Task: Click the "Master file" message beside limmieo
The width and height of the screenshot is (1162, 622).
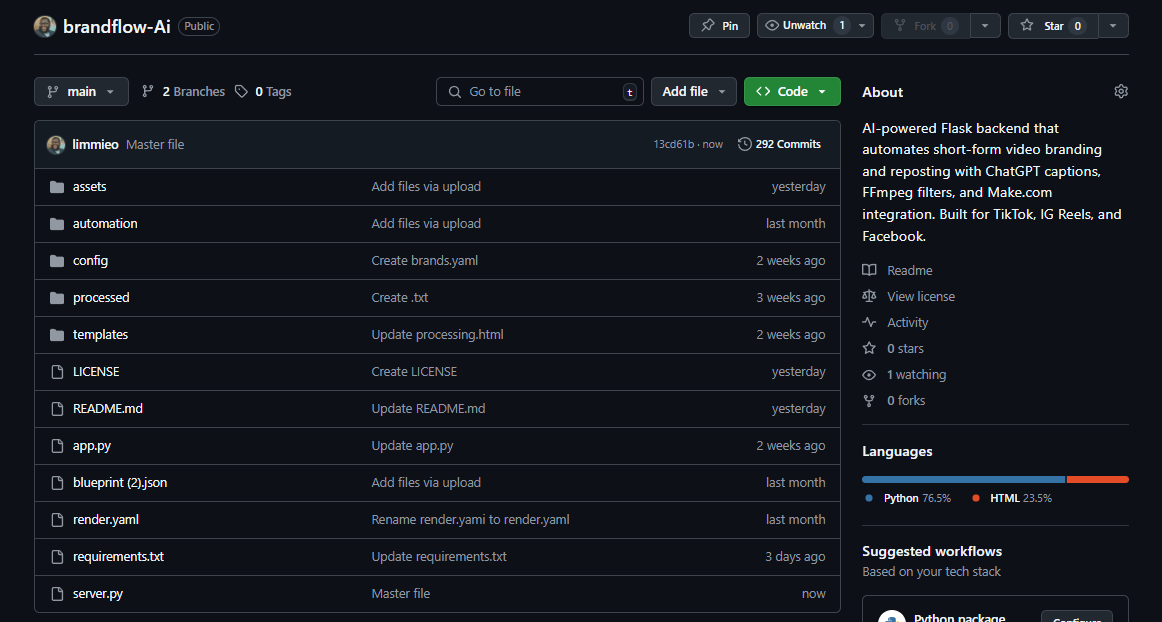Action: click(x=155, y=145)
